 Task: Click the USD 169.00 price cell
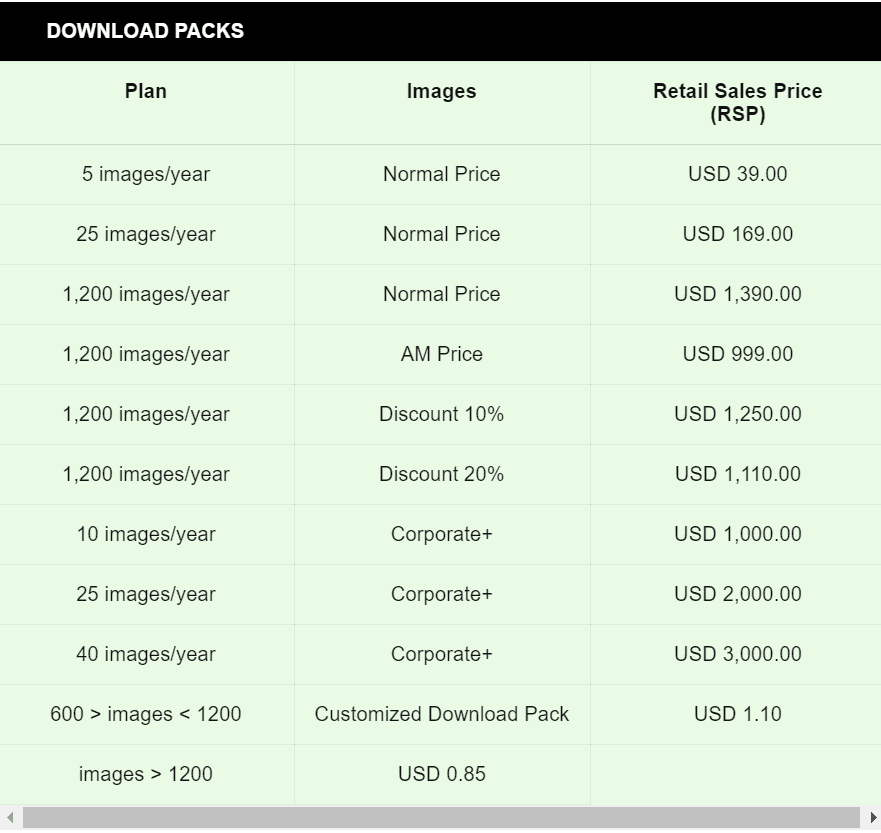tap(737, 234)
